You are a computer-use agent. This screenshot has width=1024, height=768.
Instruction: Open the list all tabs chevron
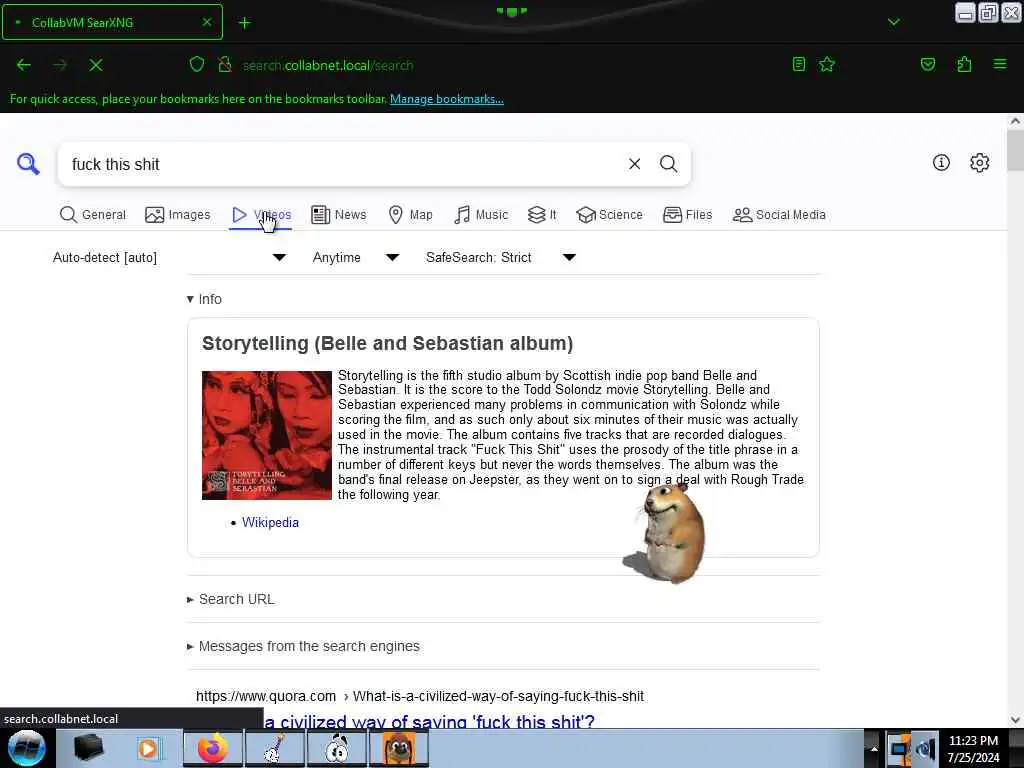click(893, 23)
